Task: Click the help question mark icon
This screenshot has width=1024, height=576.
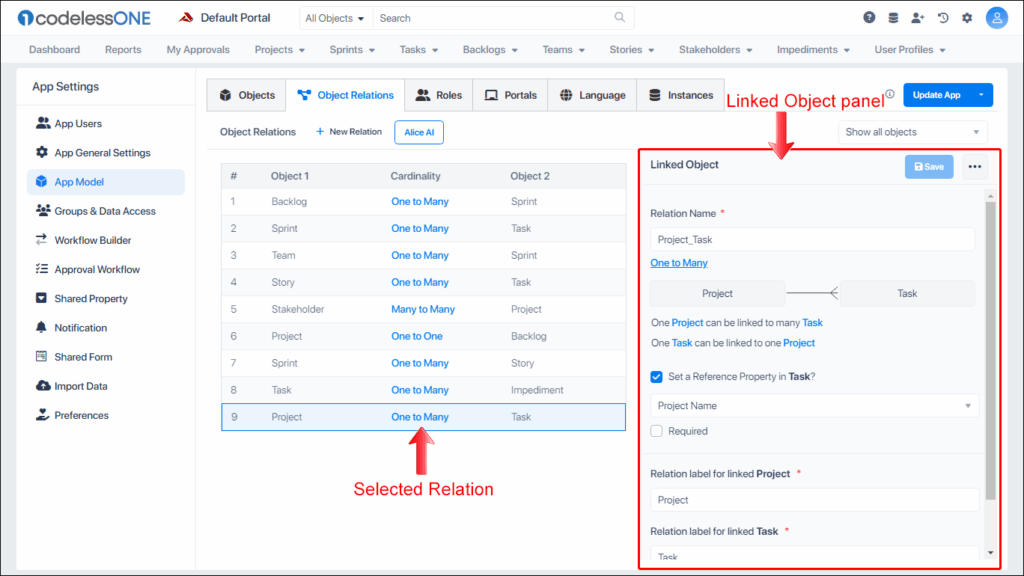Action: pyautogui.click(x=869, y=18)
